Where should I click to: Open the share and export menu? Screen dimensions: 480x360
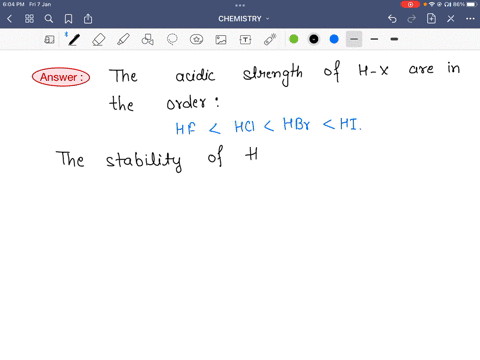coord(88,19)
